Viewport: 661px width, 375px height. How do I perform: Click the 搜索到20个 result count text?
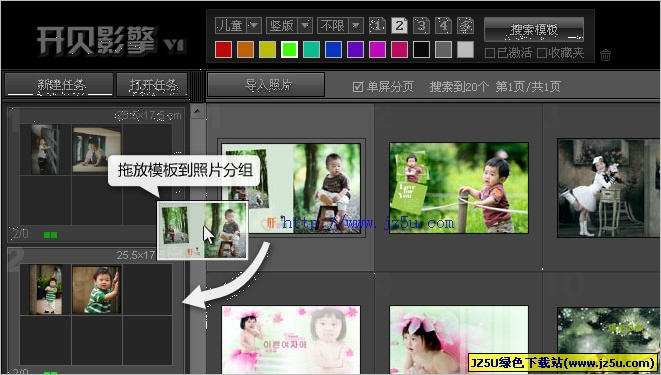click(x=459, y=87)
